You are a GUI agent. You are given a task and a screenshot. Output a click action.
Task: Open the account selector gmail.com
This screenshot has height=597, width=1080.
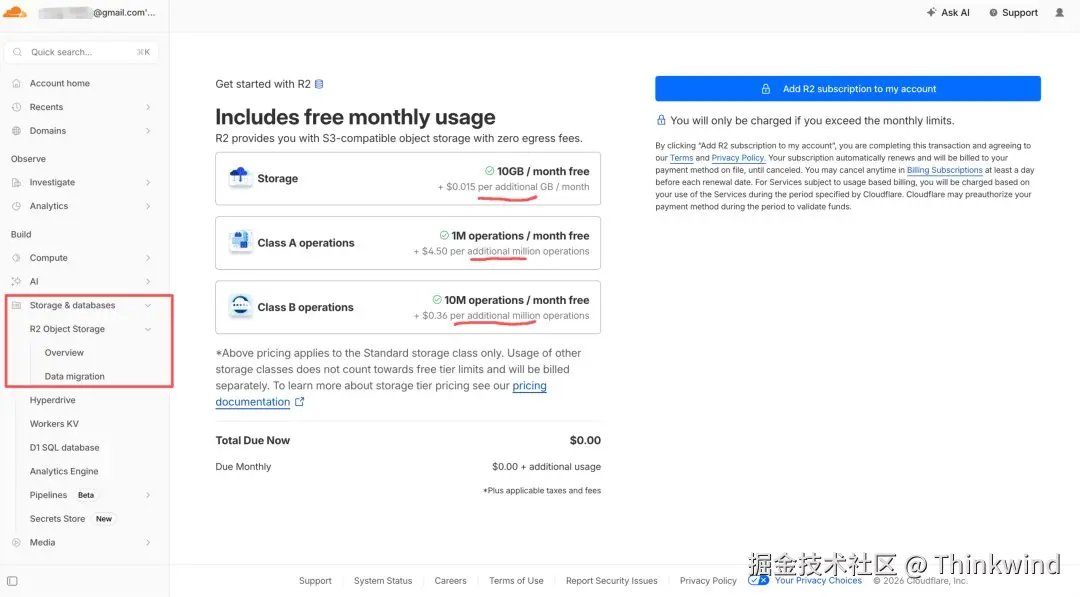(x=96, y=12)
